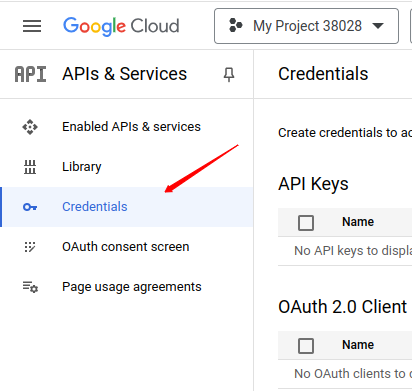Image resolution: width=412 pixels, height=391 pixels.
Task: Open Page usage agreements
Action: 132,287
